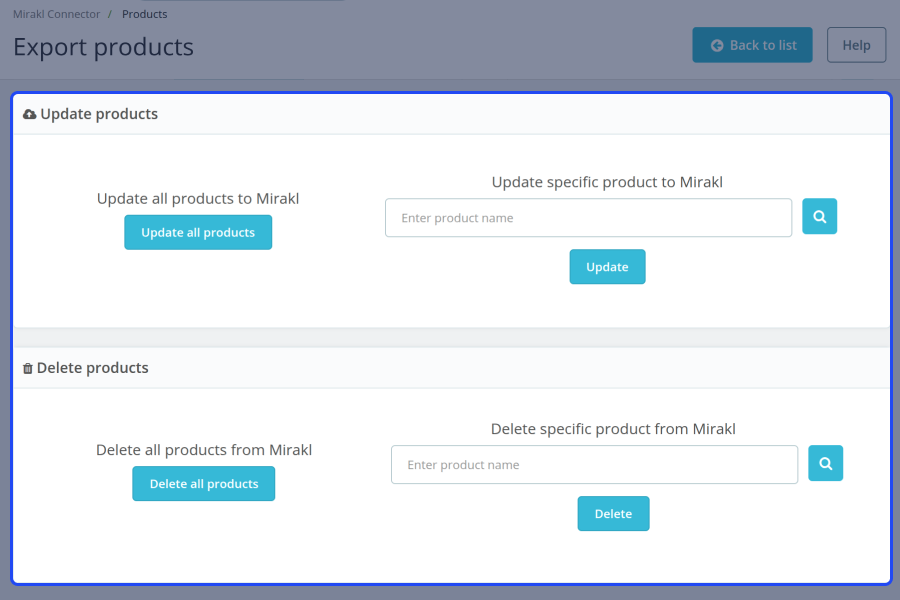Click the Update button under the product field

[x=607, y=267]
